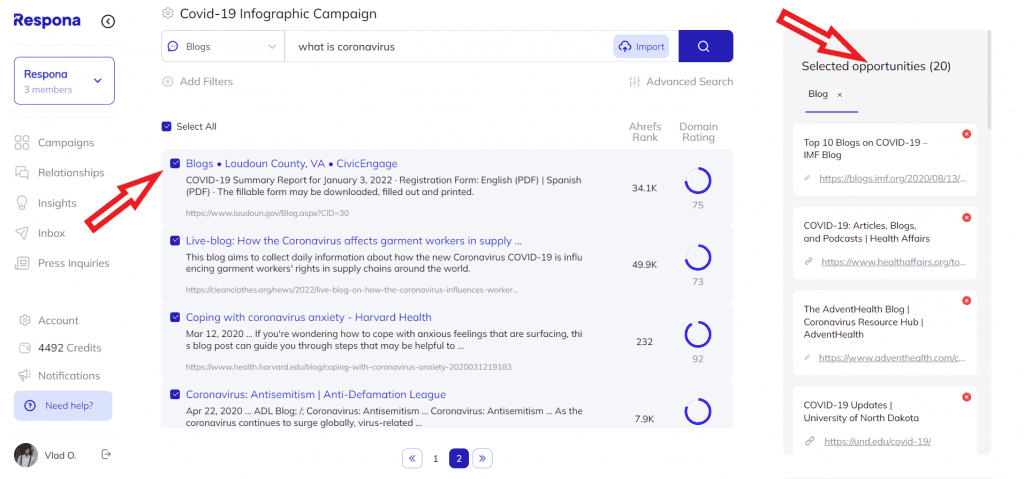Click the Press Inquiries newspaper icon

[x=22, y=263]
